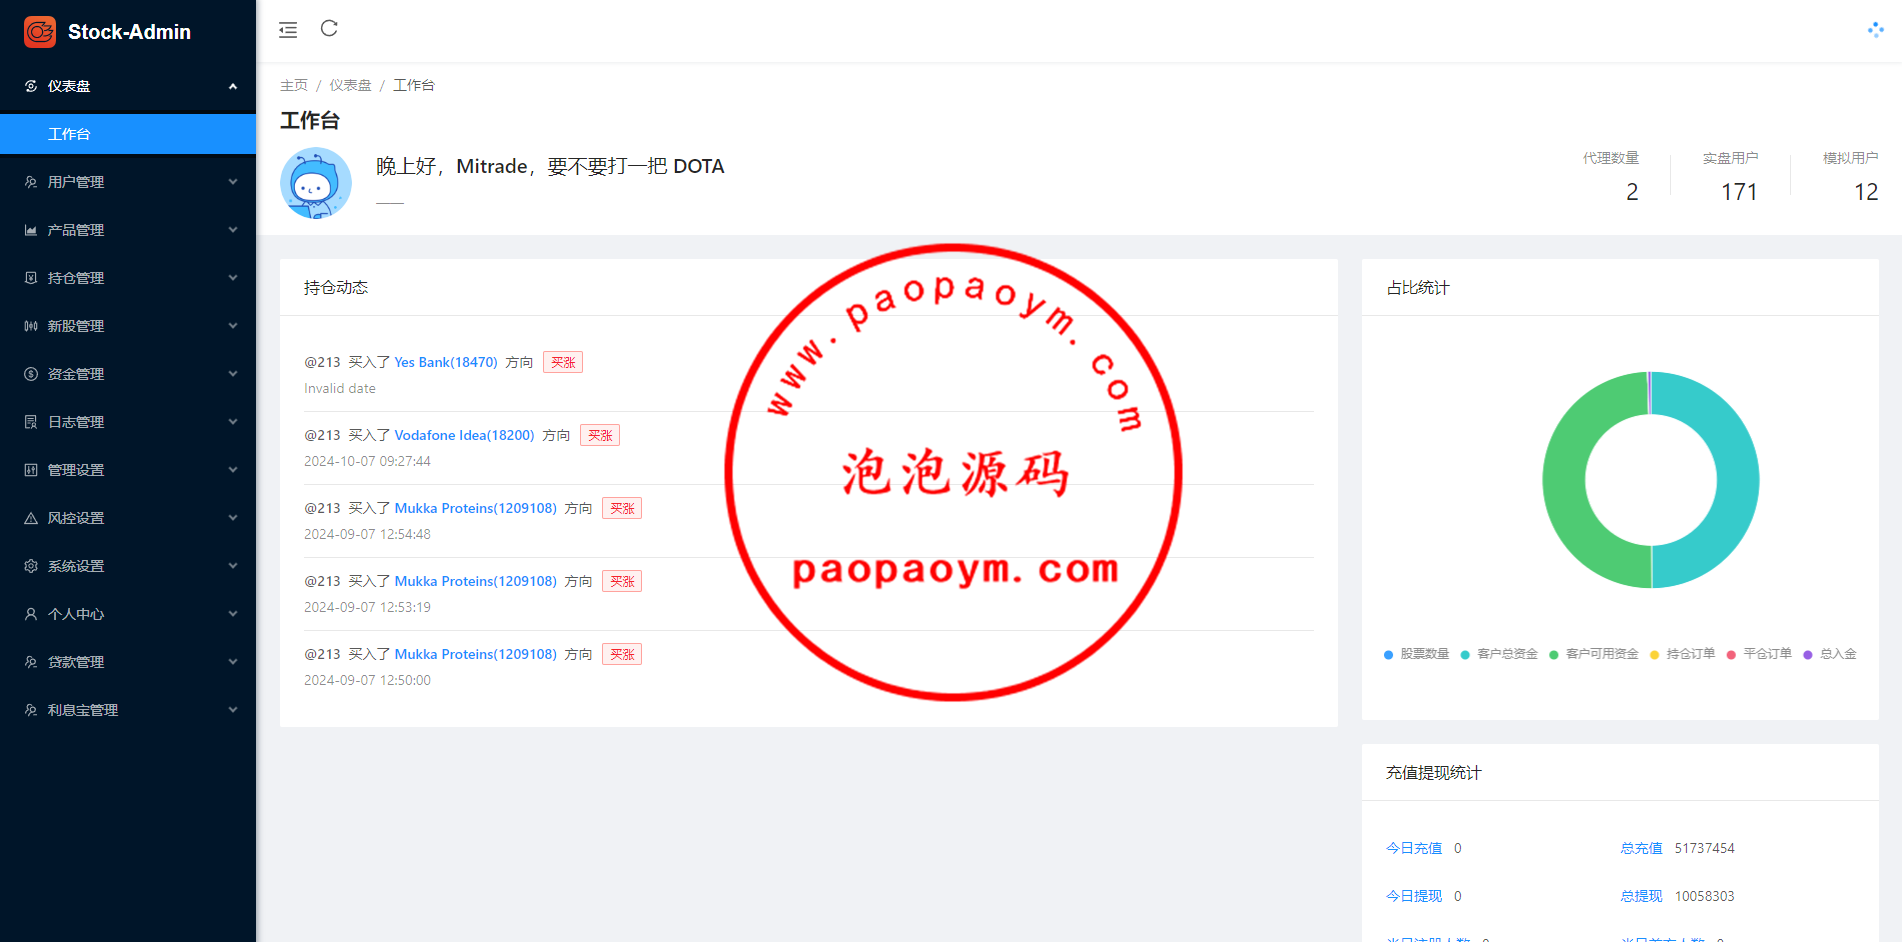
Task: Expand the 产品管理 submenu arrow
Action: 233,230
